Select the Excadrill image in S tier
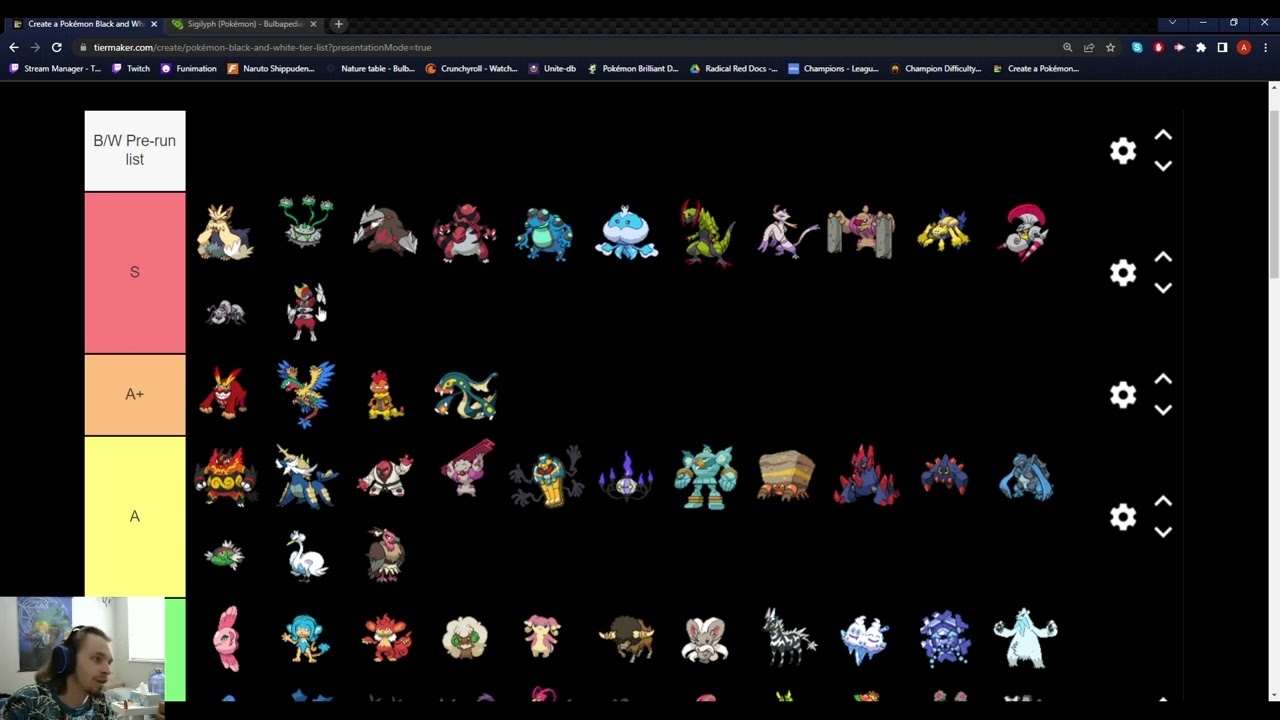Image resolution: width=1280 pixels, height=720 pixels. (x=385, y=232)
